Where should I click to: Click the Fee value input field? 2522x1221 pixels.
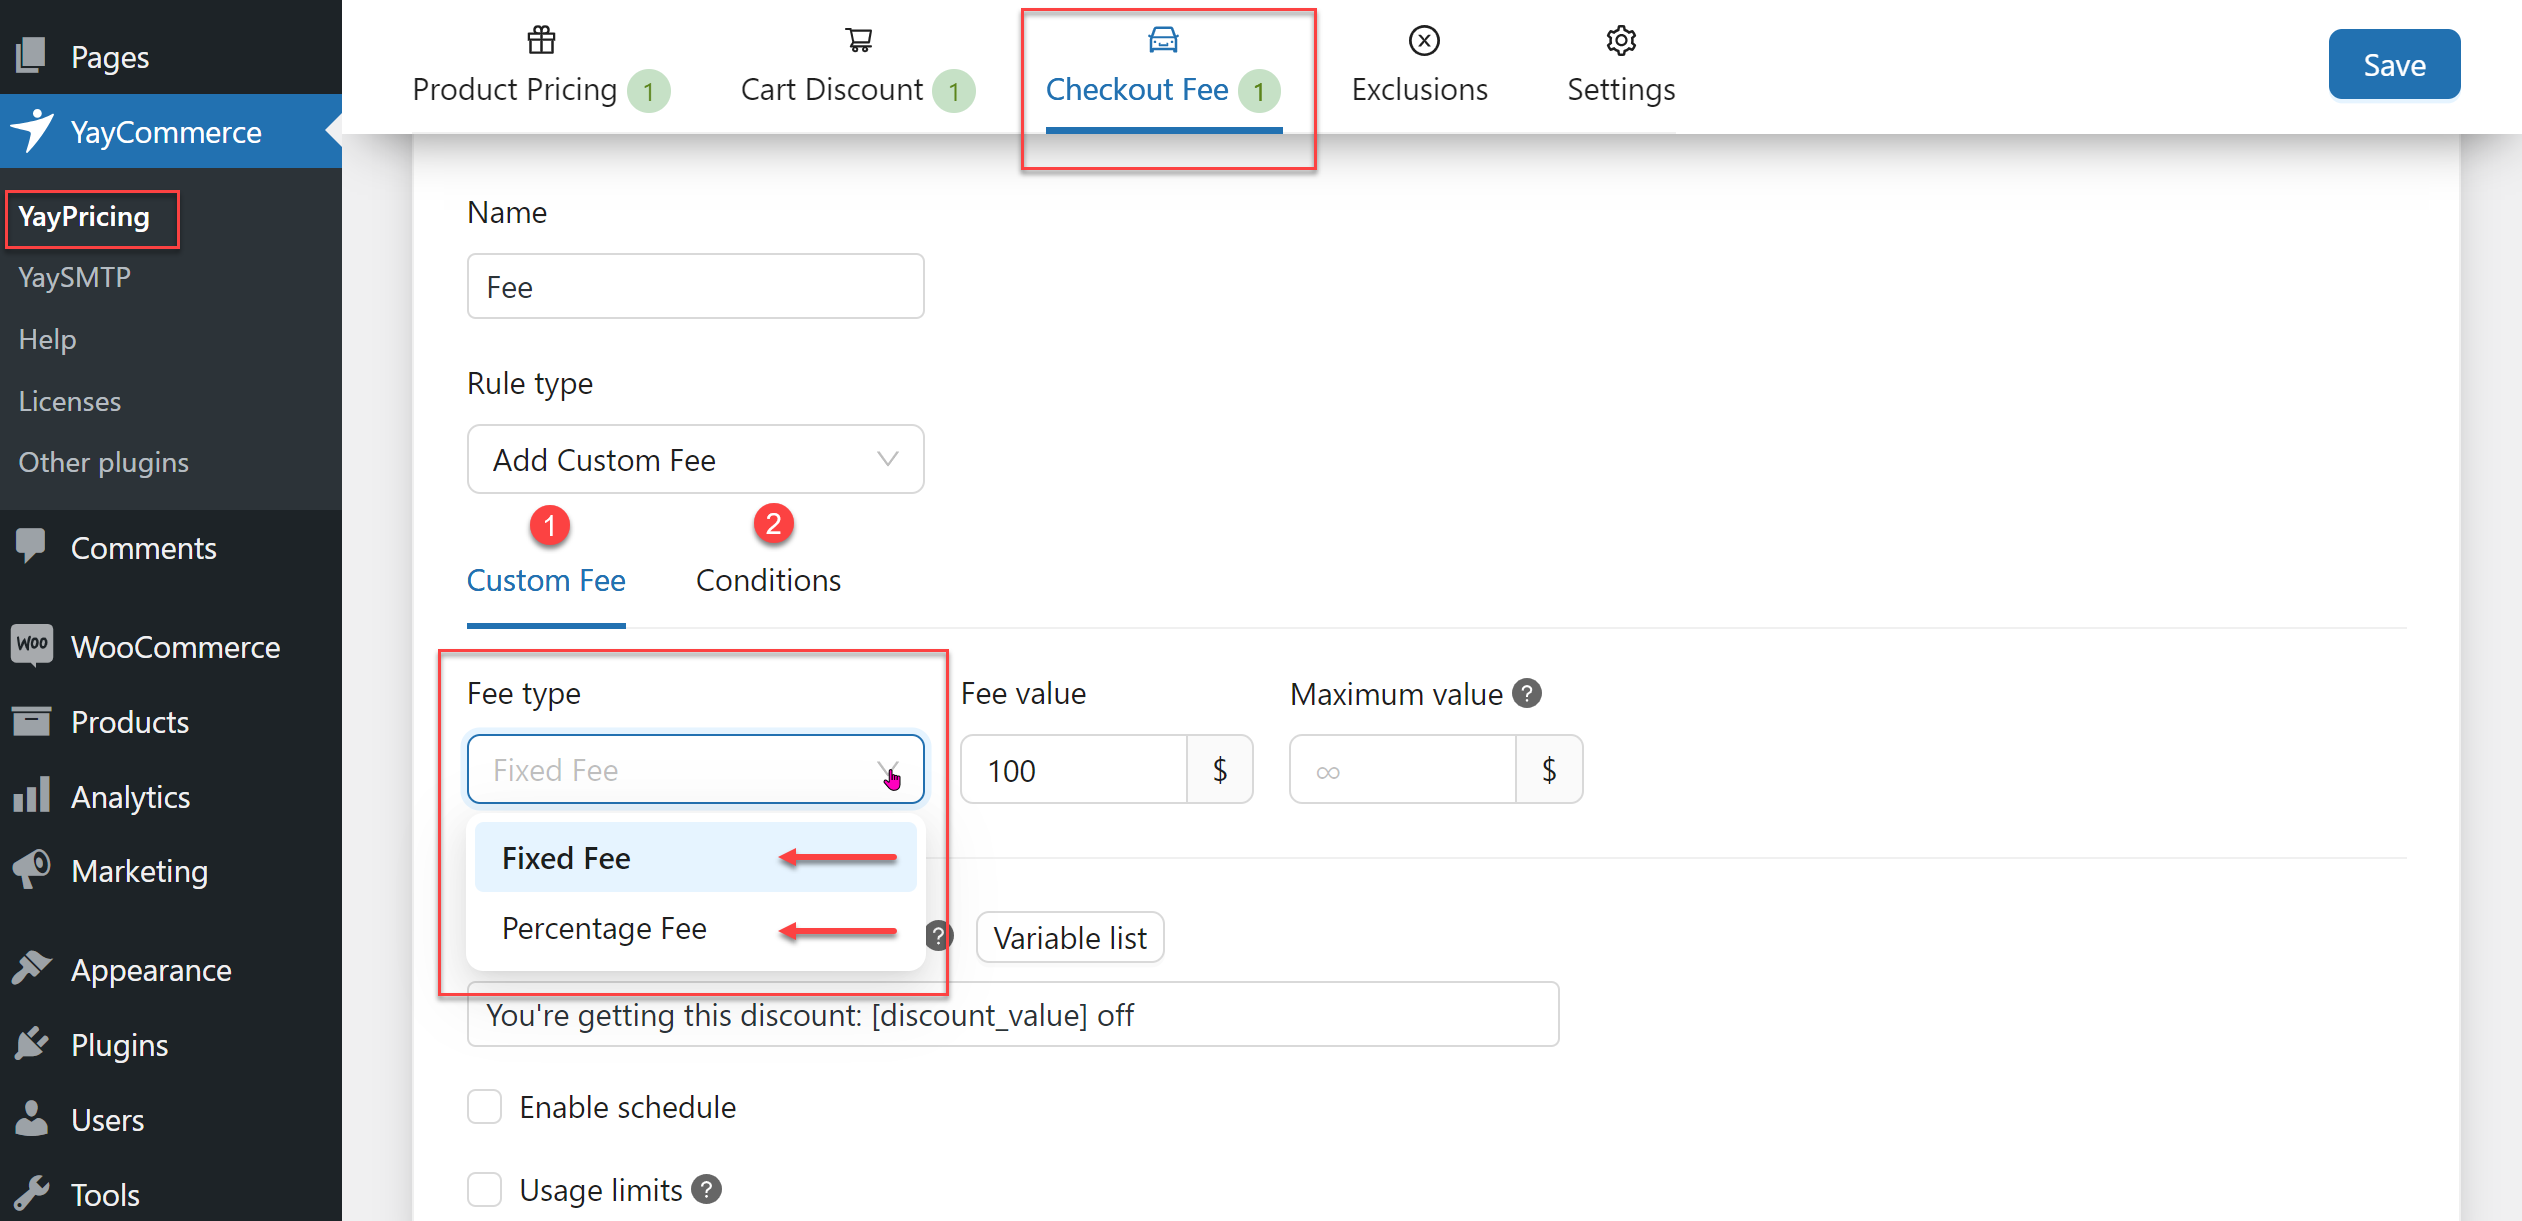coord(1073,770)
